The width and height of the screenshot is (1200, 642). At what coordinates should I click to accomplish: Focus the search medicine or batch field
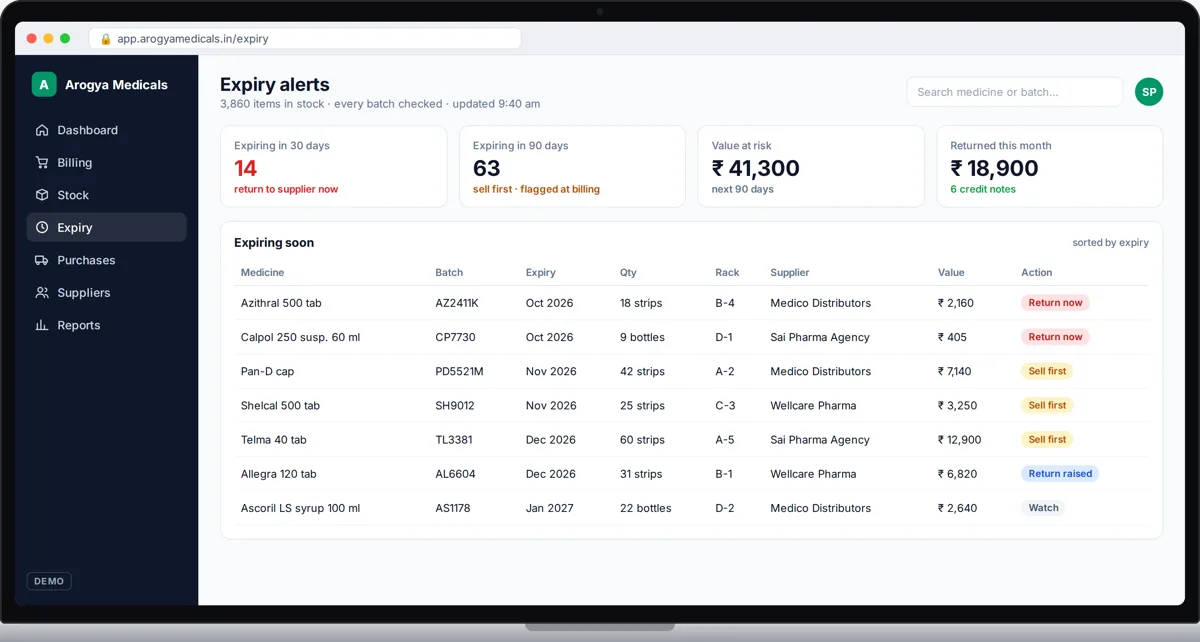[1014, 92]
